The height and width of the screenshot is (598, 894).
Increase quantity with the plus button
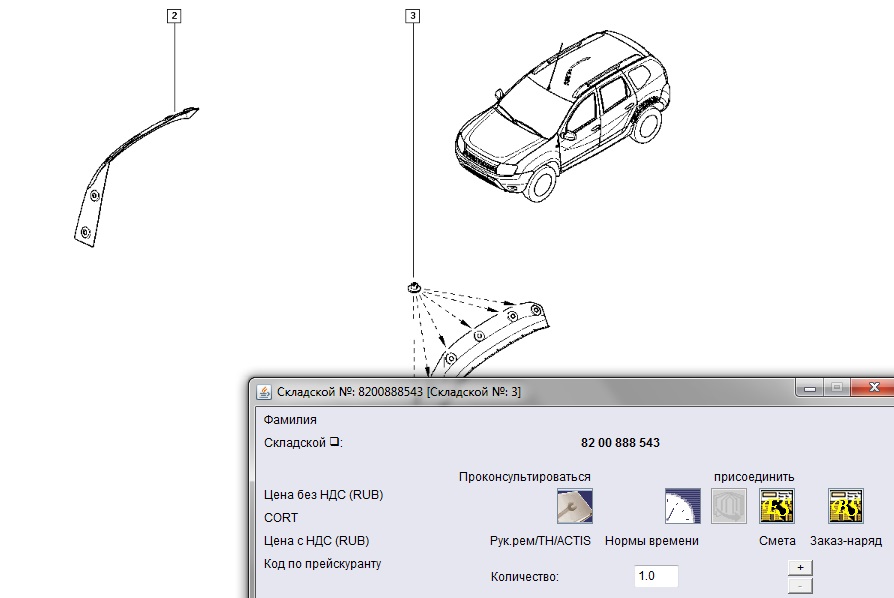tap(799, 566)
